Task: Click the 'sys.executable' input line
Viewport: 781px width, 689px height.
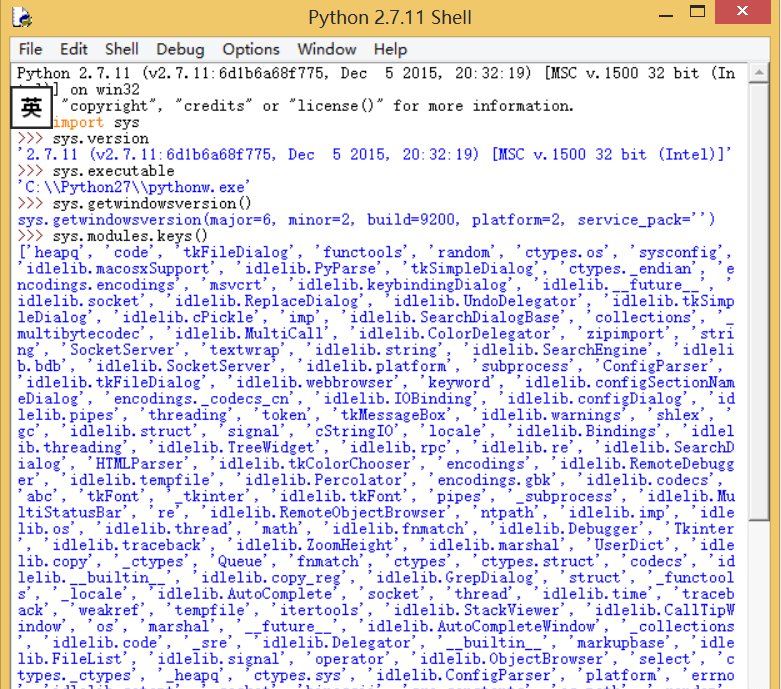Action: click(114, 171)
